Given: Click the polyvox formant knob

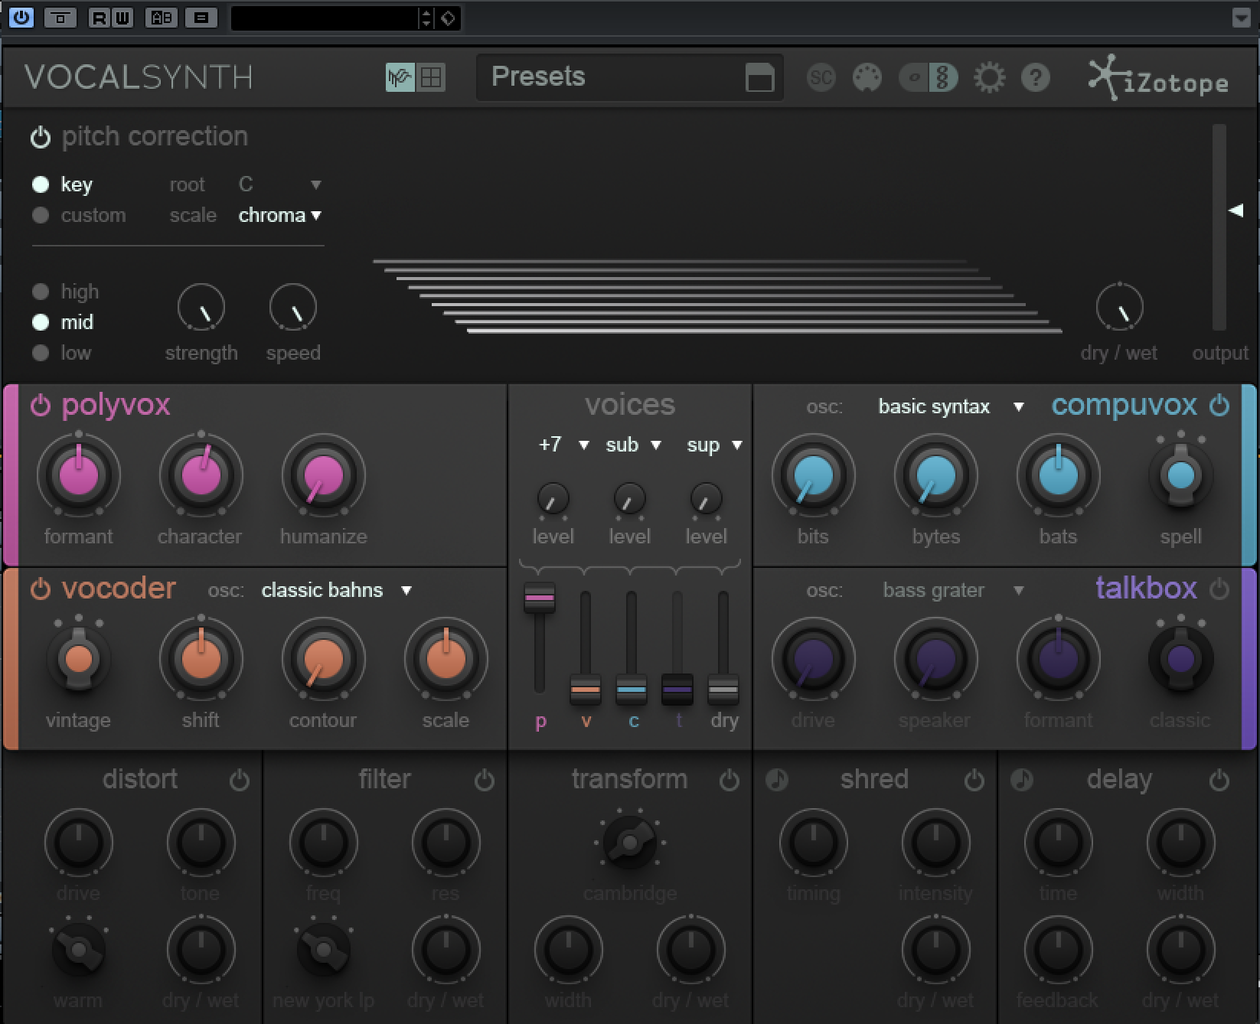Looking at the screenshot, I should (79, 476).
